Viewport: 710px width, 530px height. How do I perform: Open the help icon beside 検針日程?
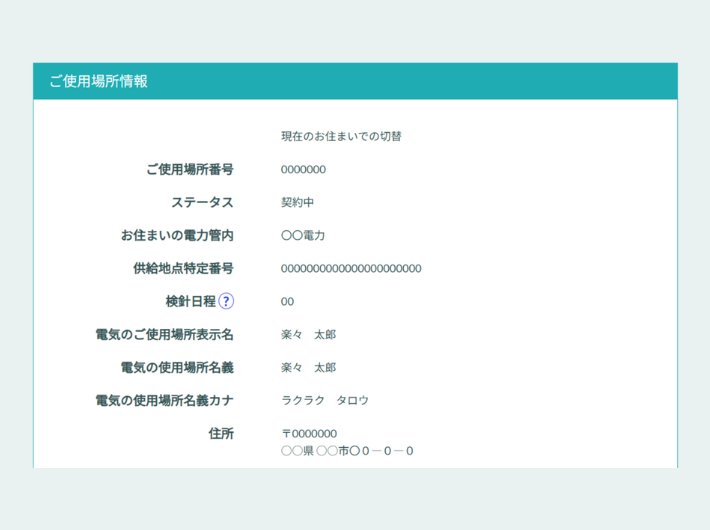click(226, 301)
